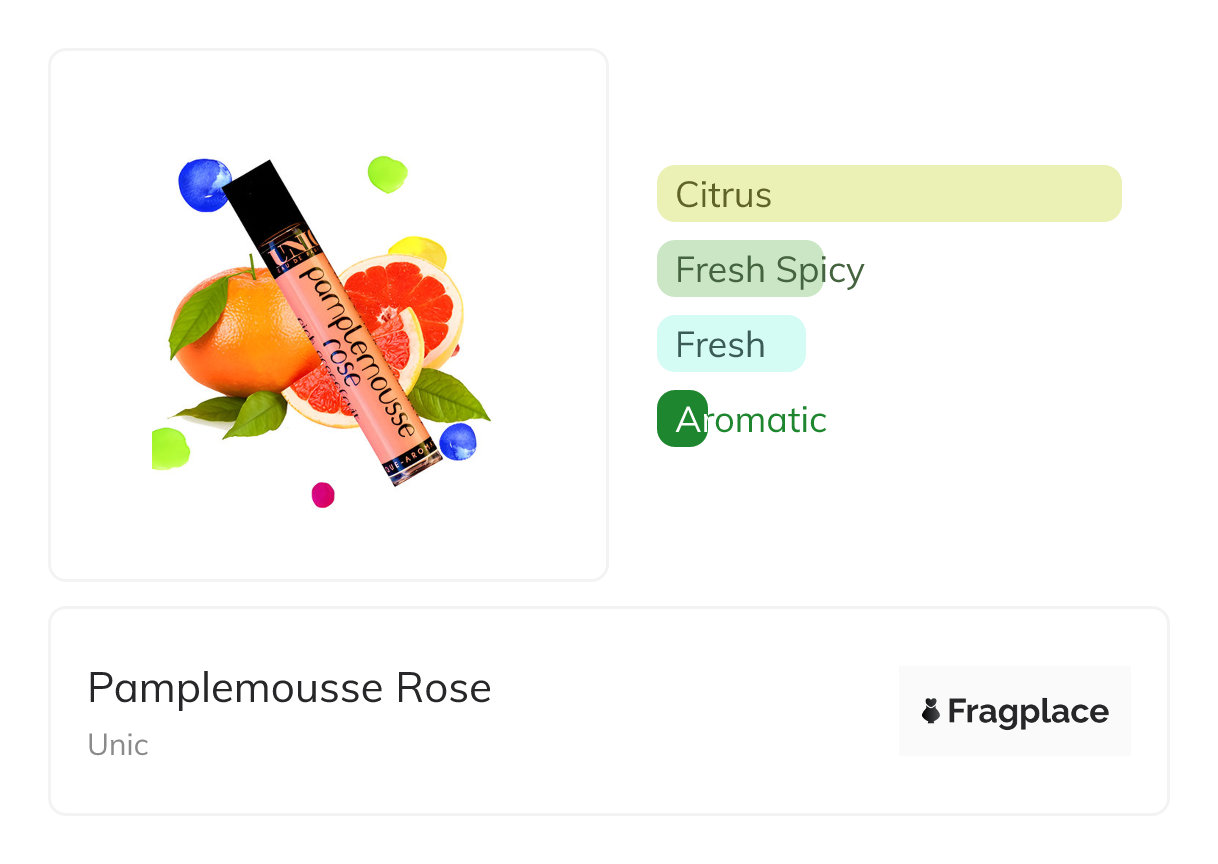1218x864 pixels.
Task: Click the green paint blob at bottom-left
Action: click(x=169, y=448)
